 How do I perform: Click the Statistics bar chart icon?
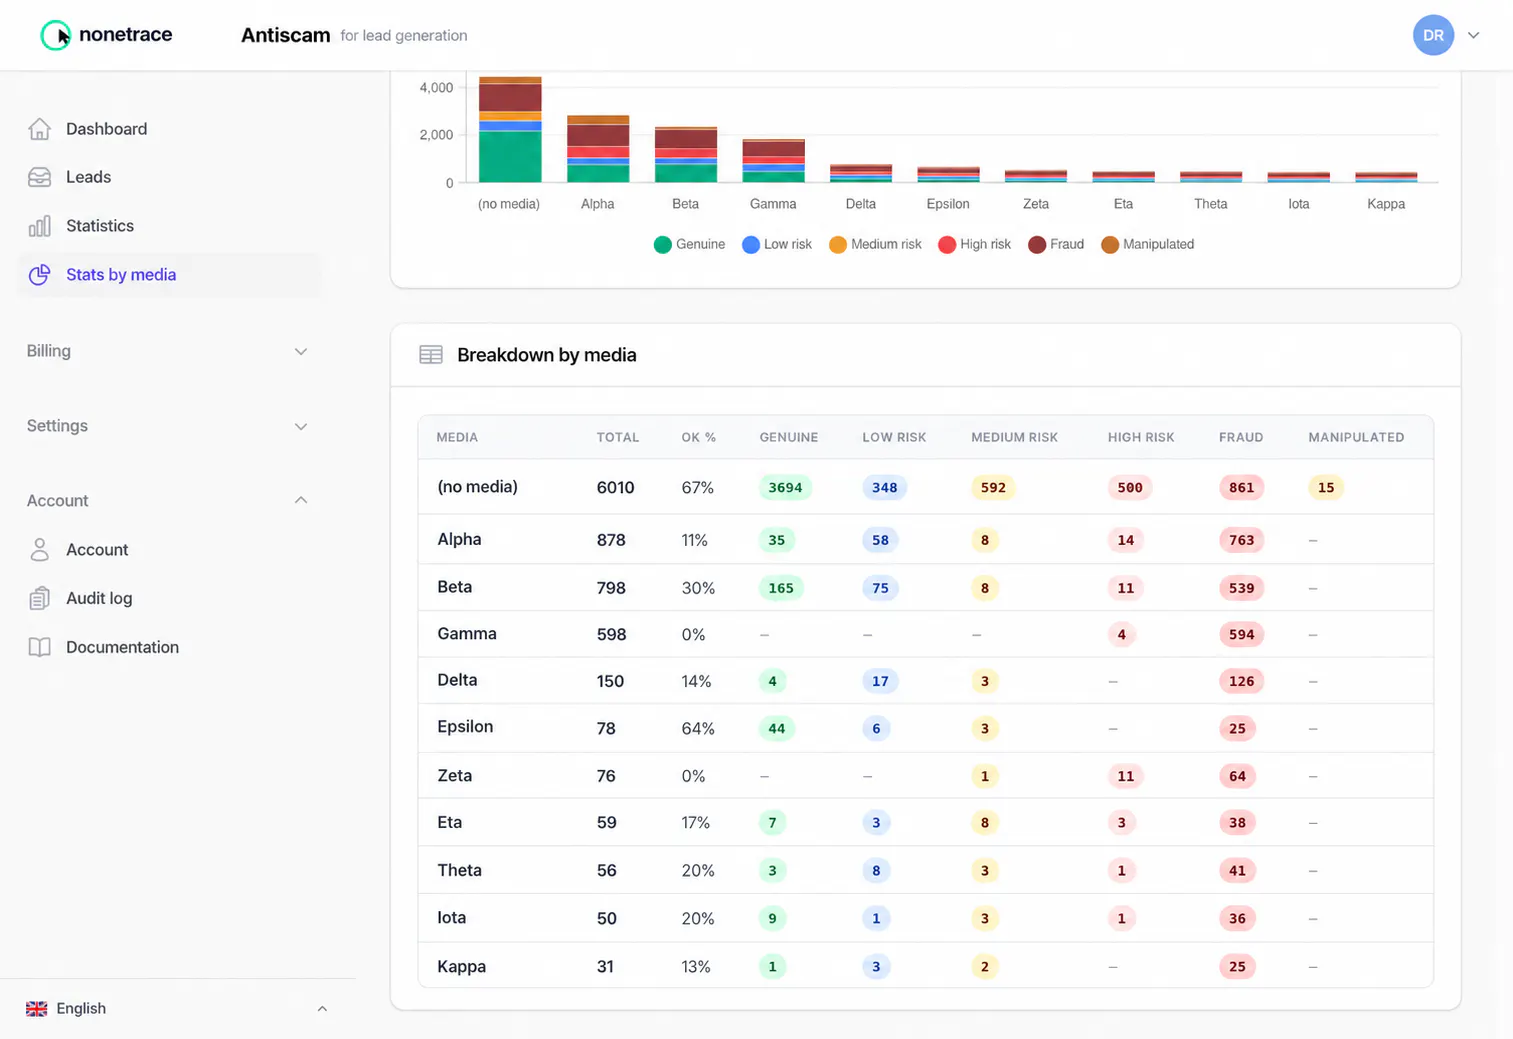[39, 226]
